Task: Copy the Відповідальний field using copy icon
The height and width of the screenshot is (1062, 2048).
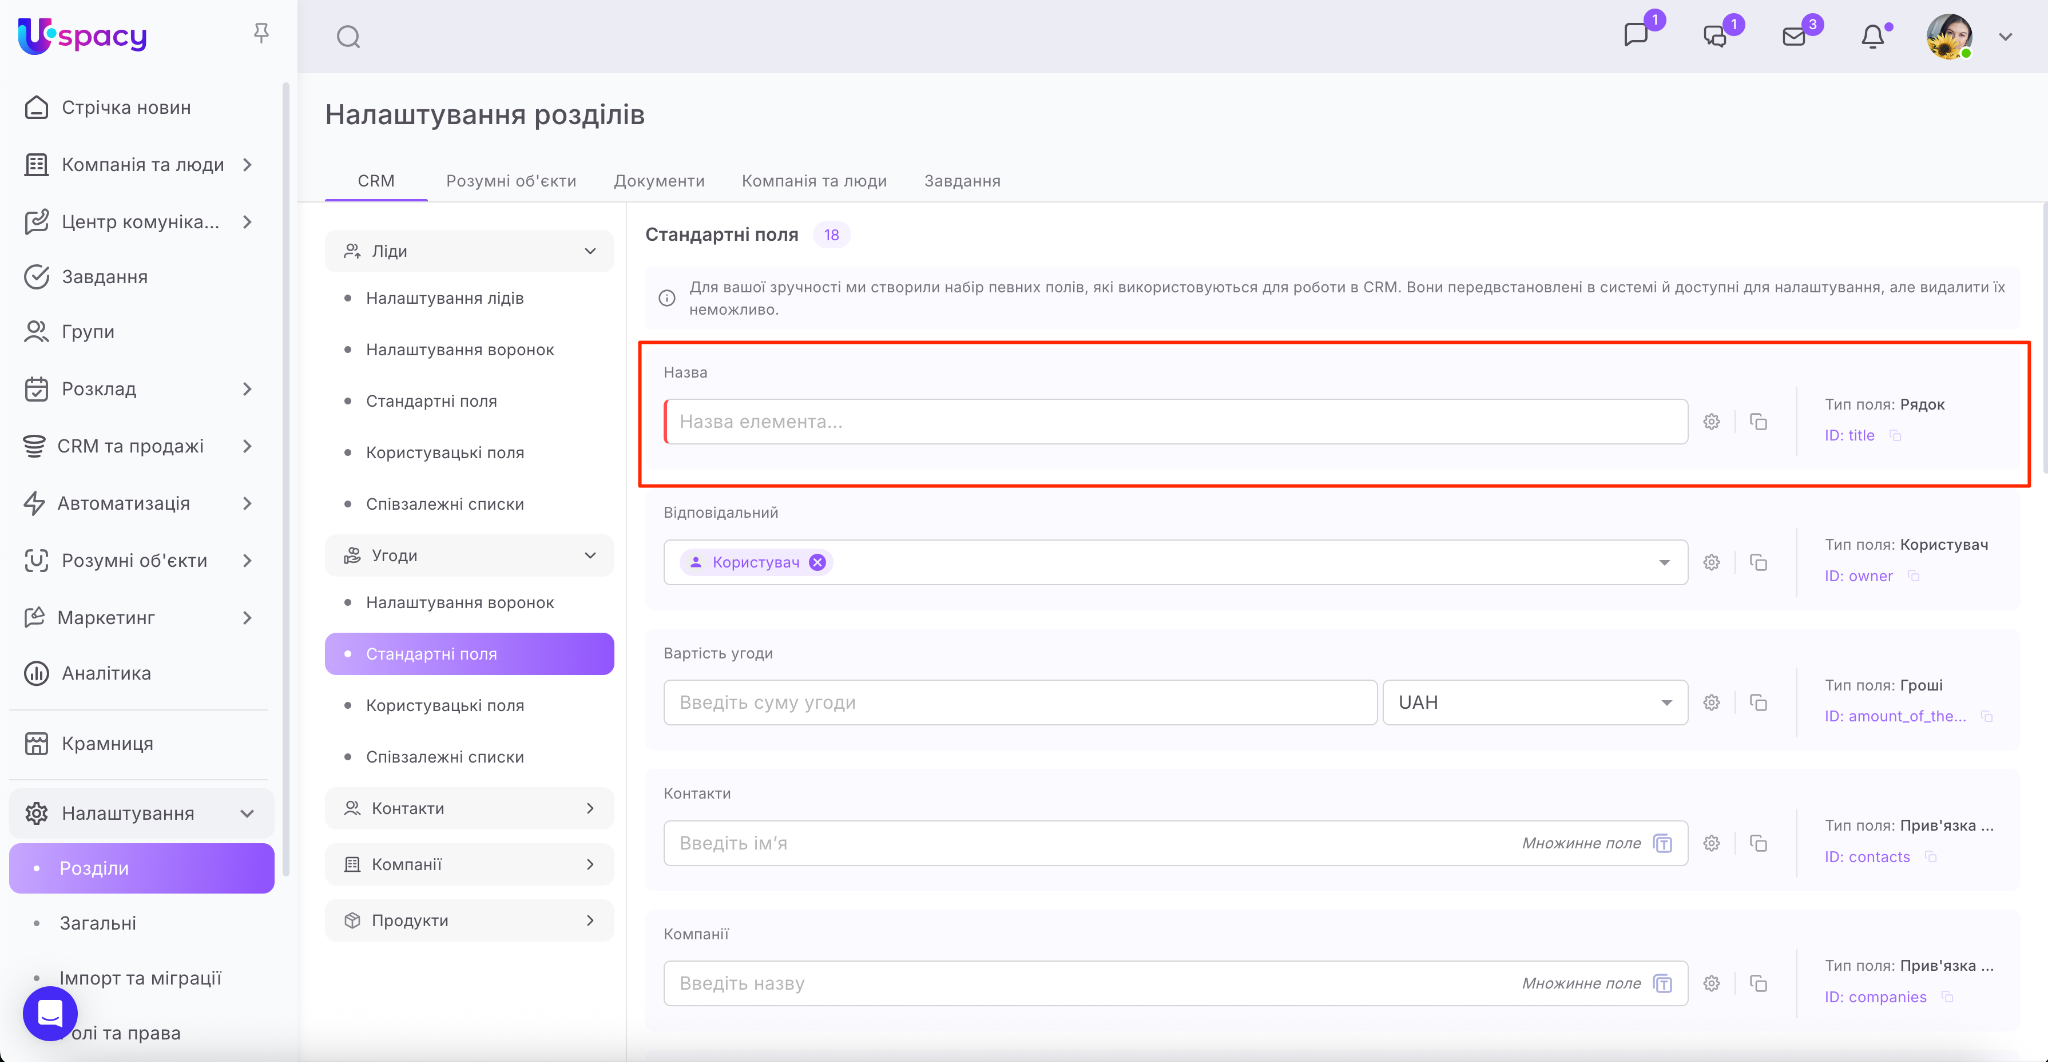Action: (x=1758, y=562)
